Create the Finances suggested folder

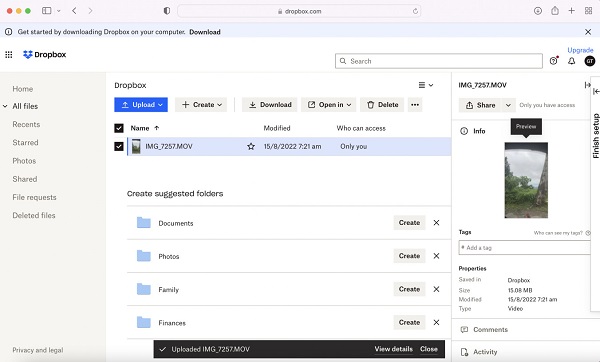pos(409,323)
